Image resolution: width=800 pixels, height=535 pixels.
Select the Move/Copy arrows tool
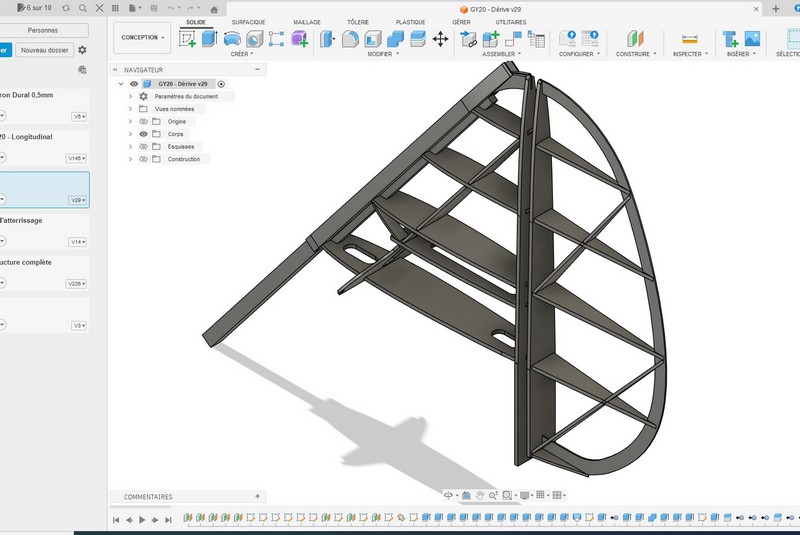(440, 39)
